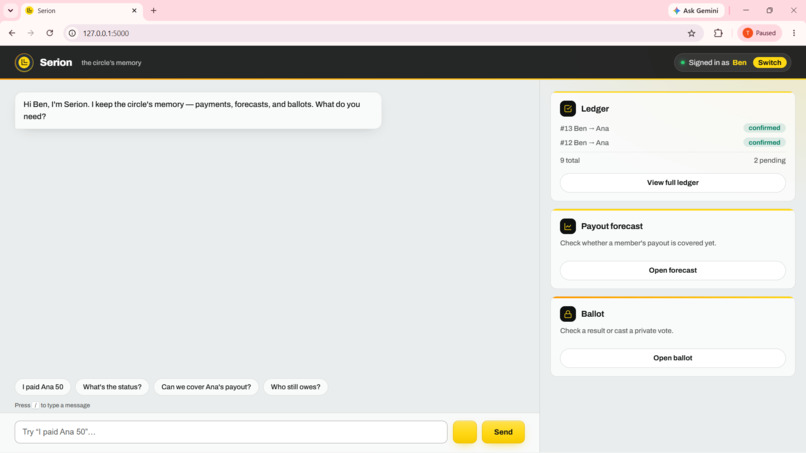
Task: Open the browser extensions puzzle icon
Action: coord(718,33)
